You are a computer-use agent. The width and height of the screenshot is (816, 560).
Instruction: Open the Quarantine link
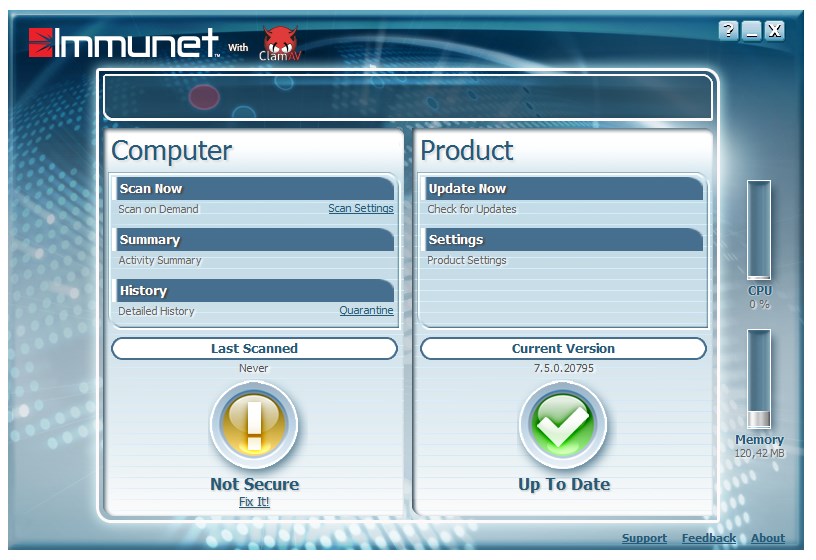point(366,311)
